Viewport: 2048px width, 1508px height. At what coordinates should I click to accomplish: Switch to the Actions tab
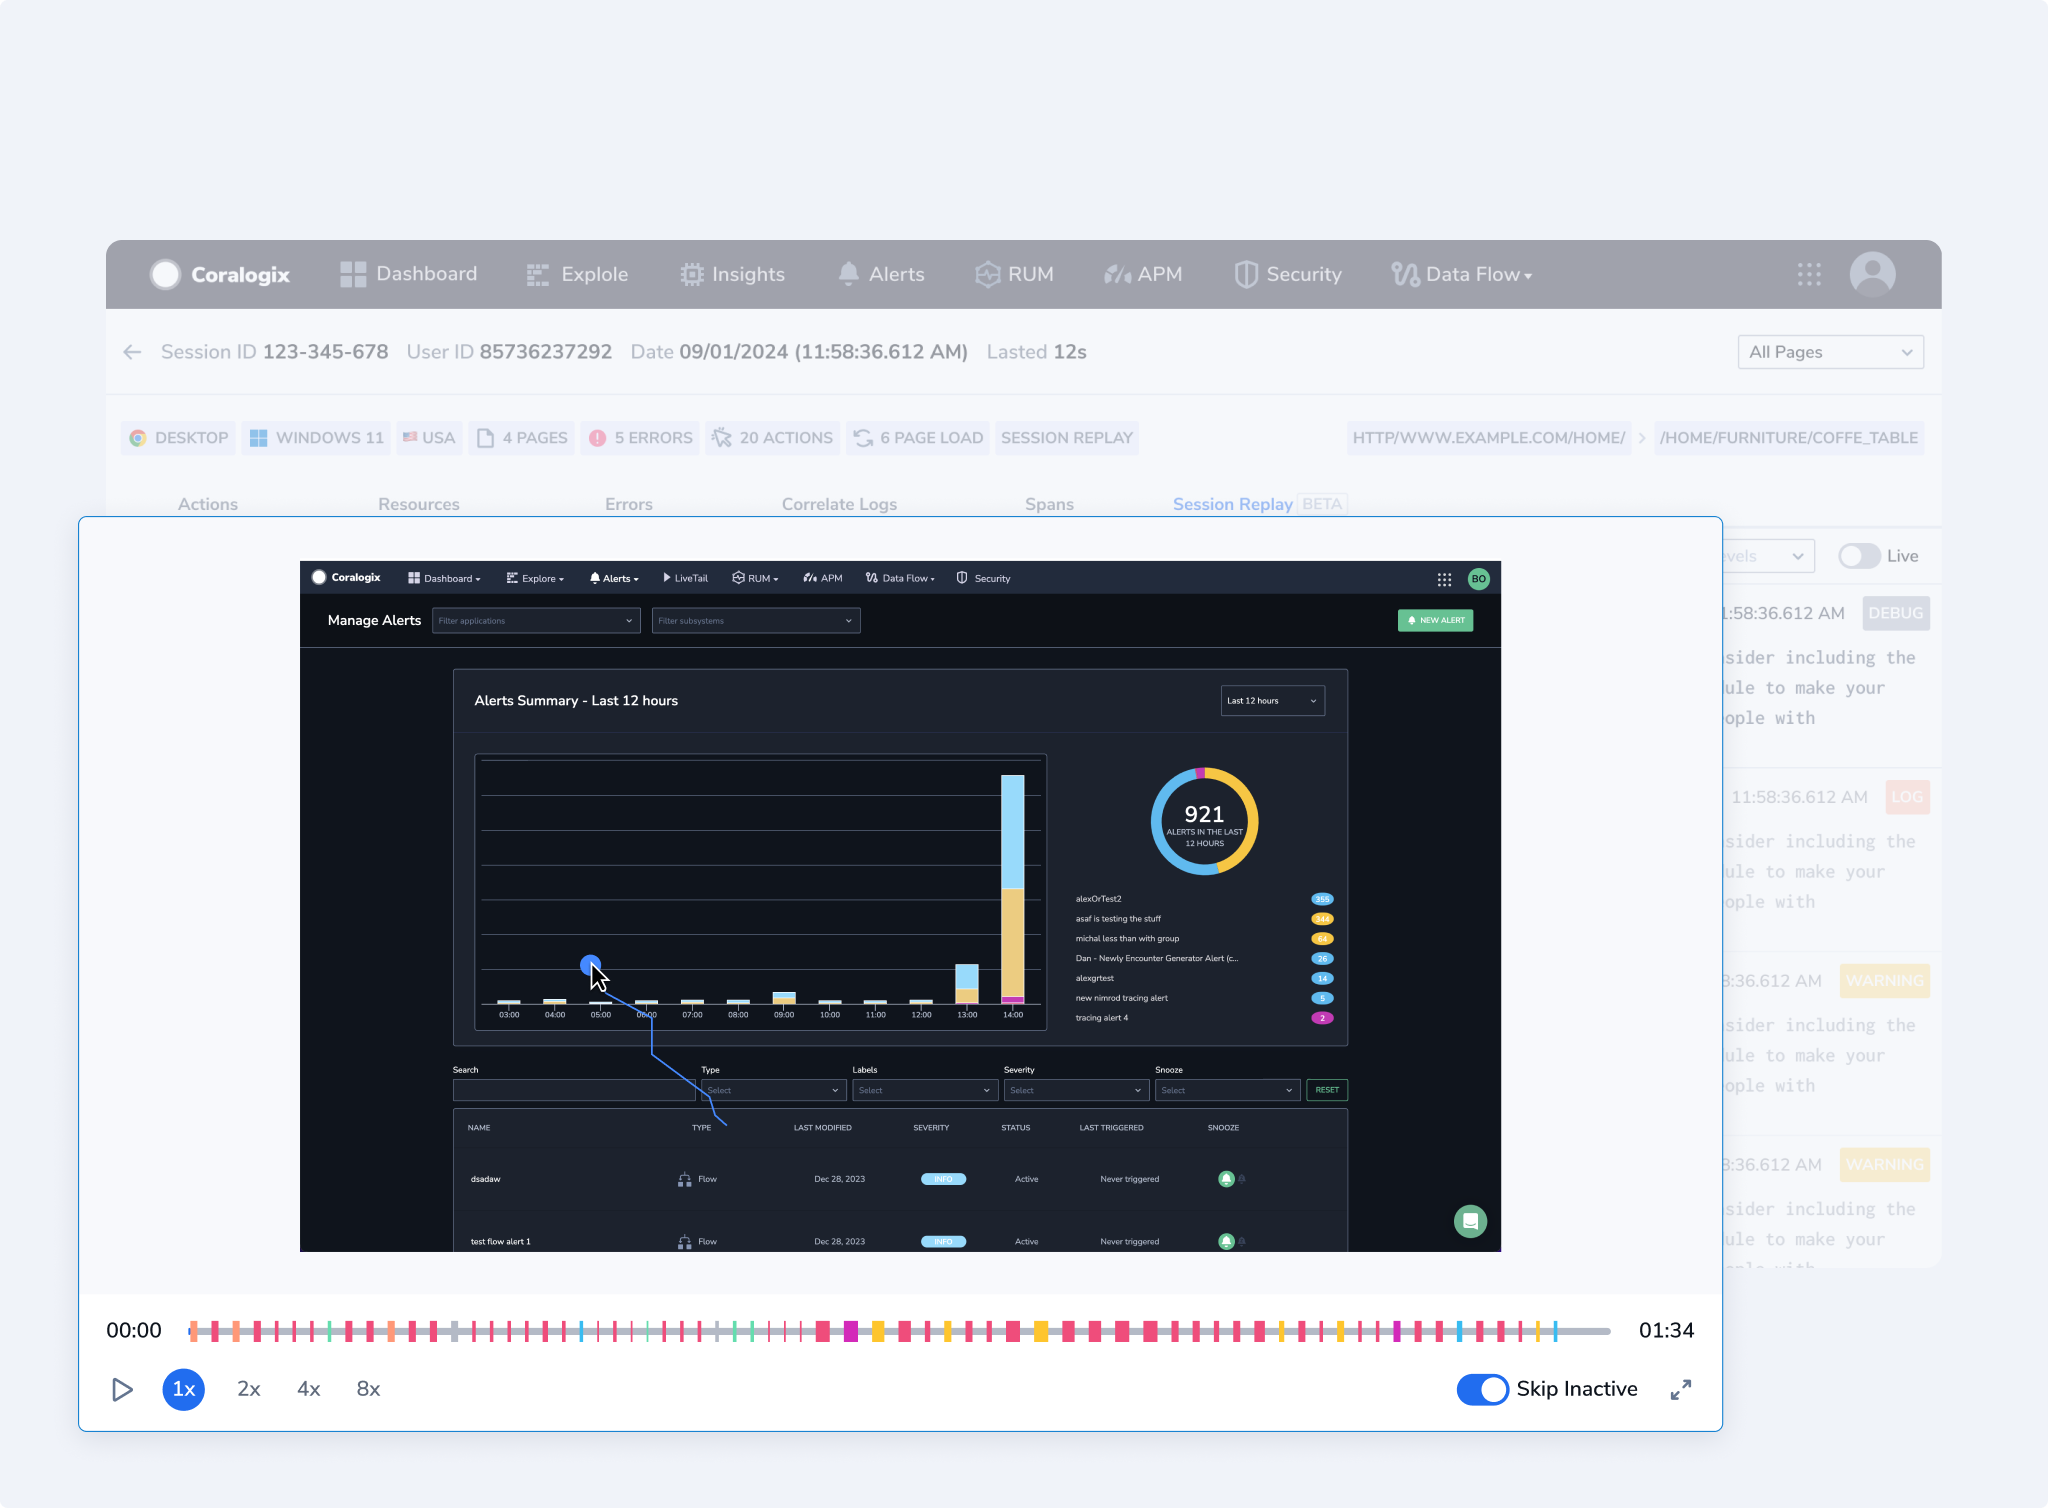(208, 504)
